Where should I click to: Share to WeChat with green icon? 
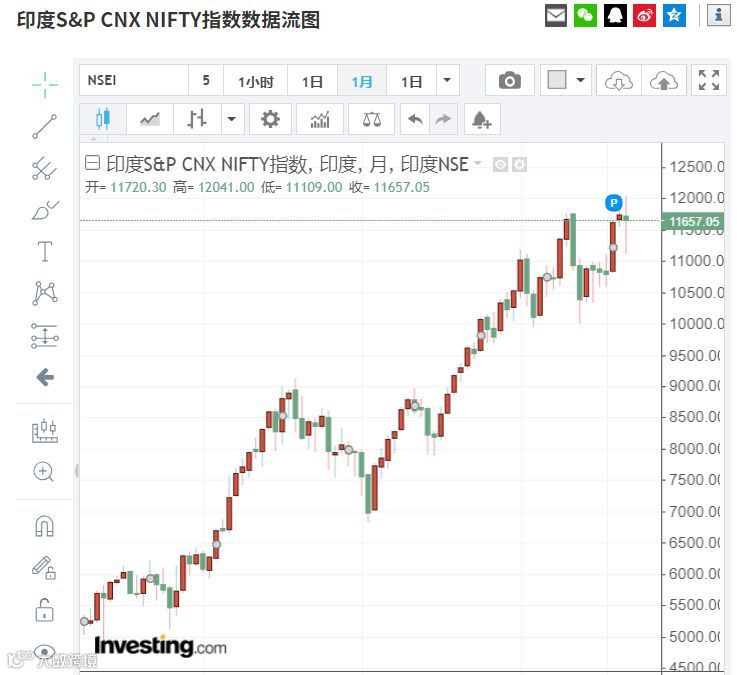(x=585, y=16)
